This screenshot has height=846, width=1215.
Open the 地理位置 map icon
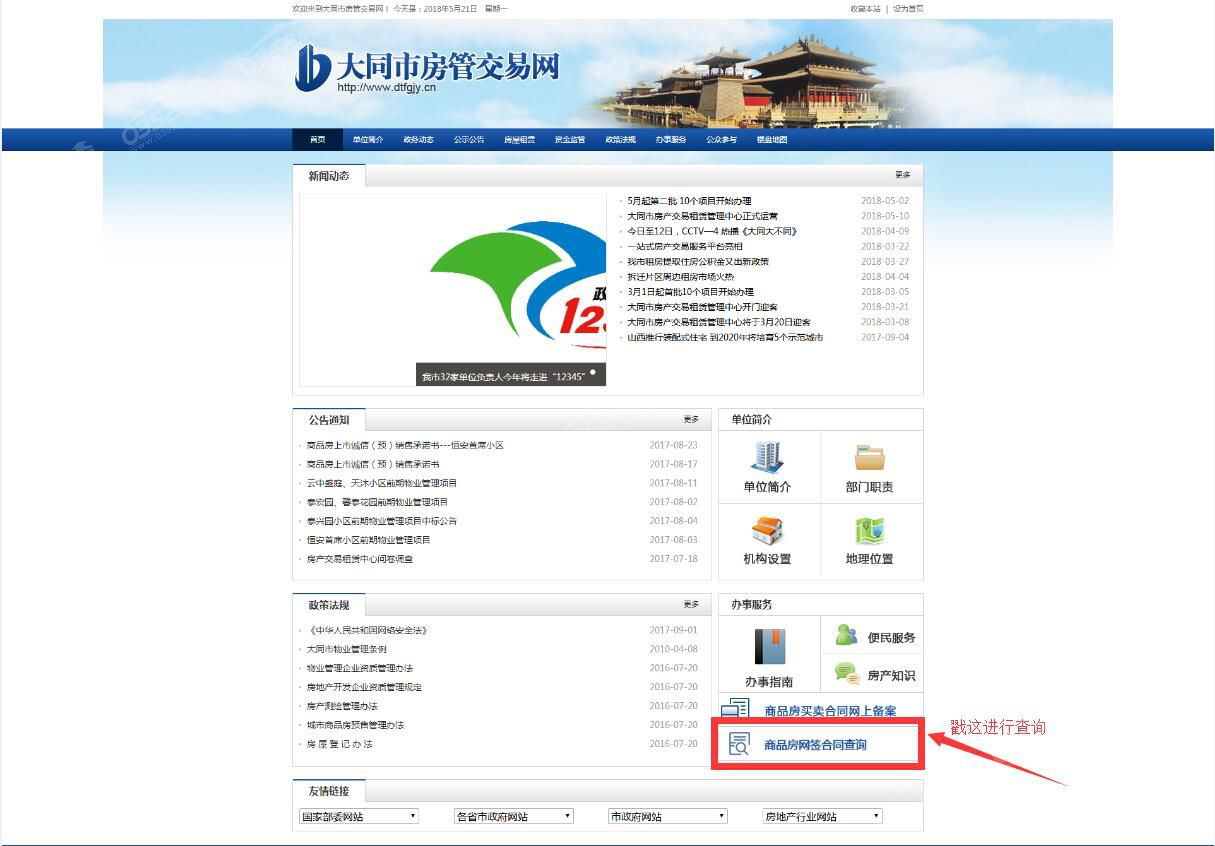869,530
